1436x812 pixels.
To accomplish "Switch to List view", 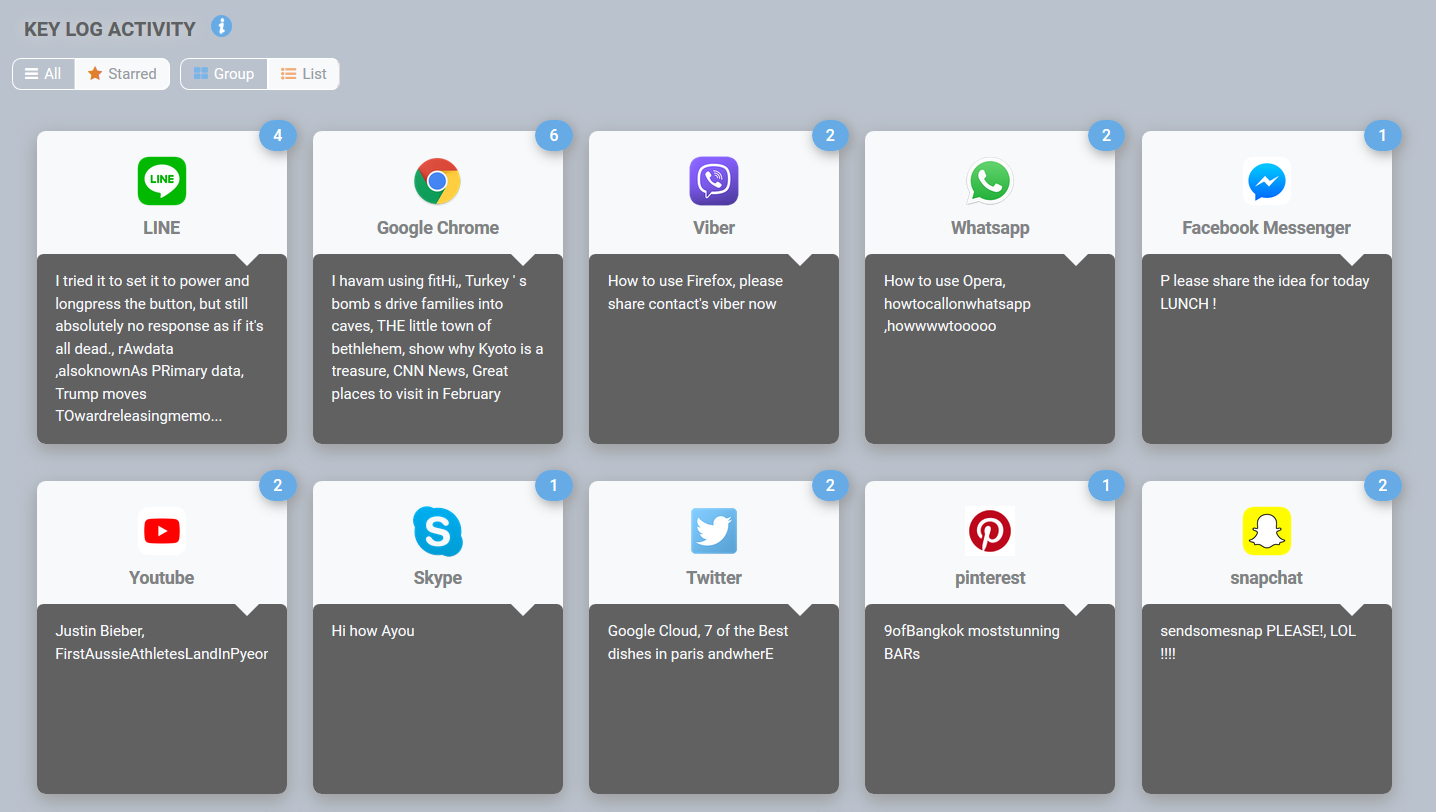I will point(304,74).
